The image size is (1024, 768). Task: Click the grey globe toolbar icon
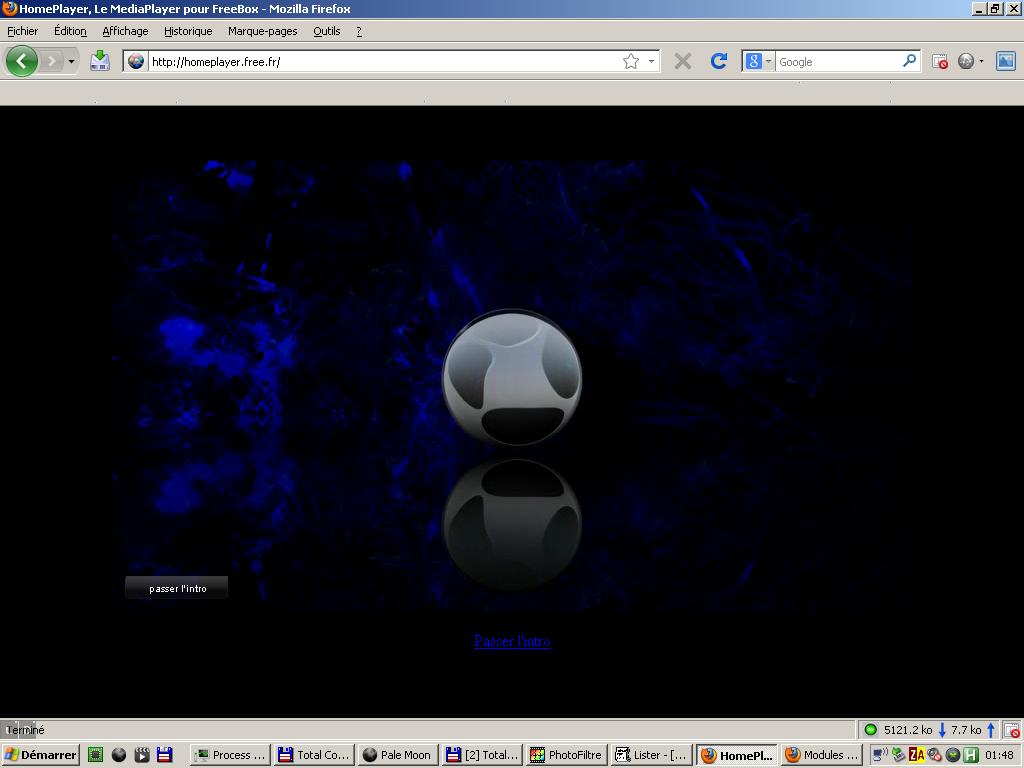[x=966, y=61]
